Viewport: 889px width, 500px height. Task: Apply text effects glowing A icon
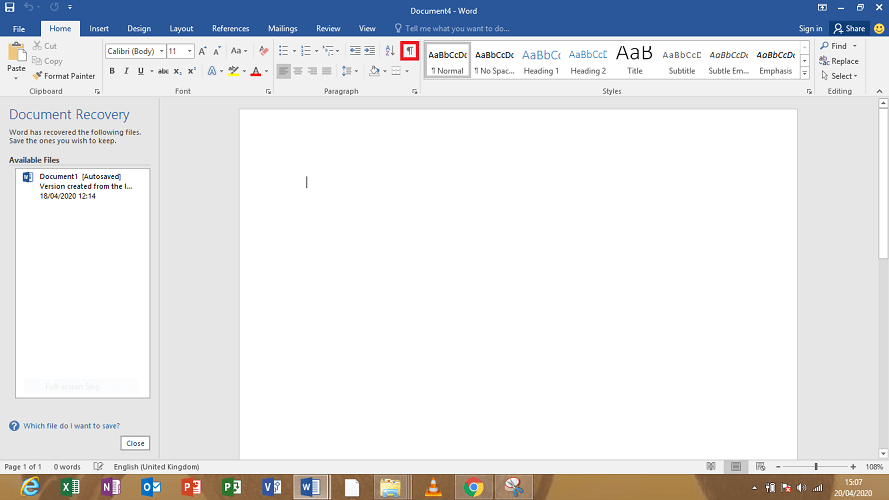(x=211, y=71)
